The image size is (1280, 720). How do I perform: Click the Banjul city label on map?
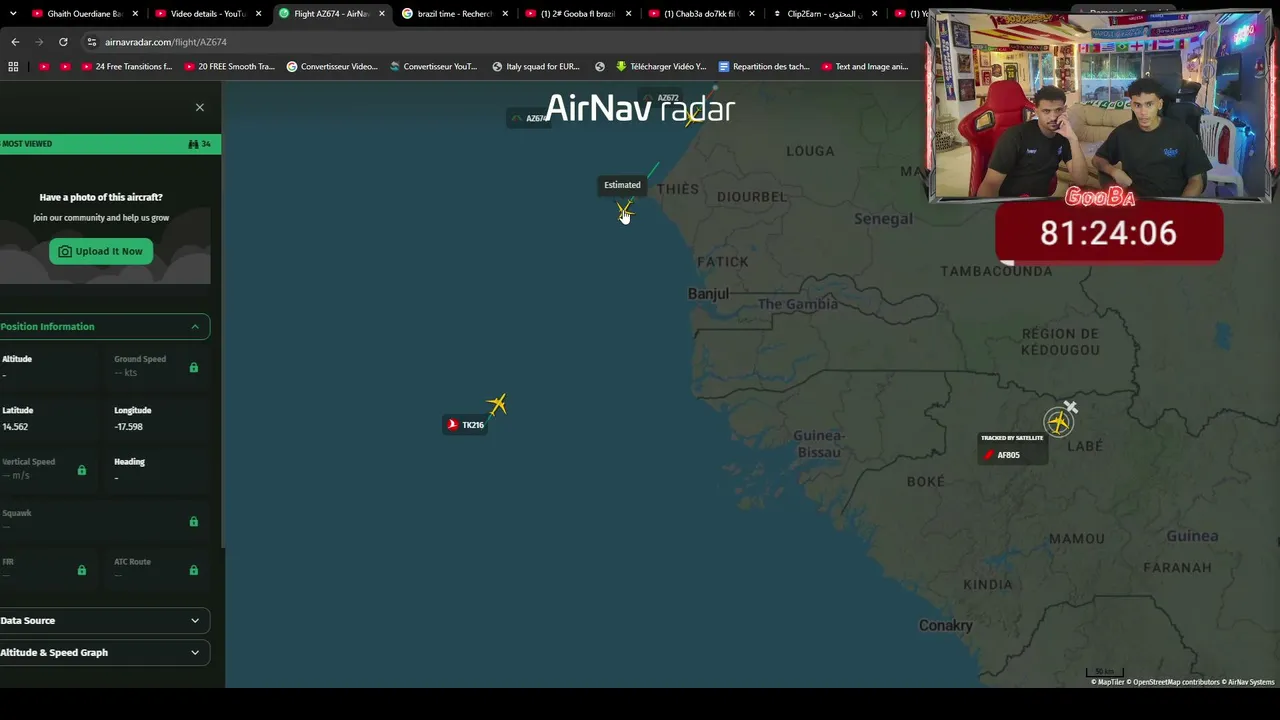tap(708, 294)
